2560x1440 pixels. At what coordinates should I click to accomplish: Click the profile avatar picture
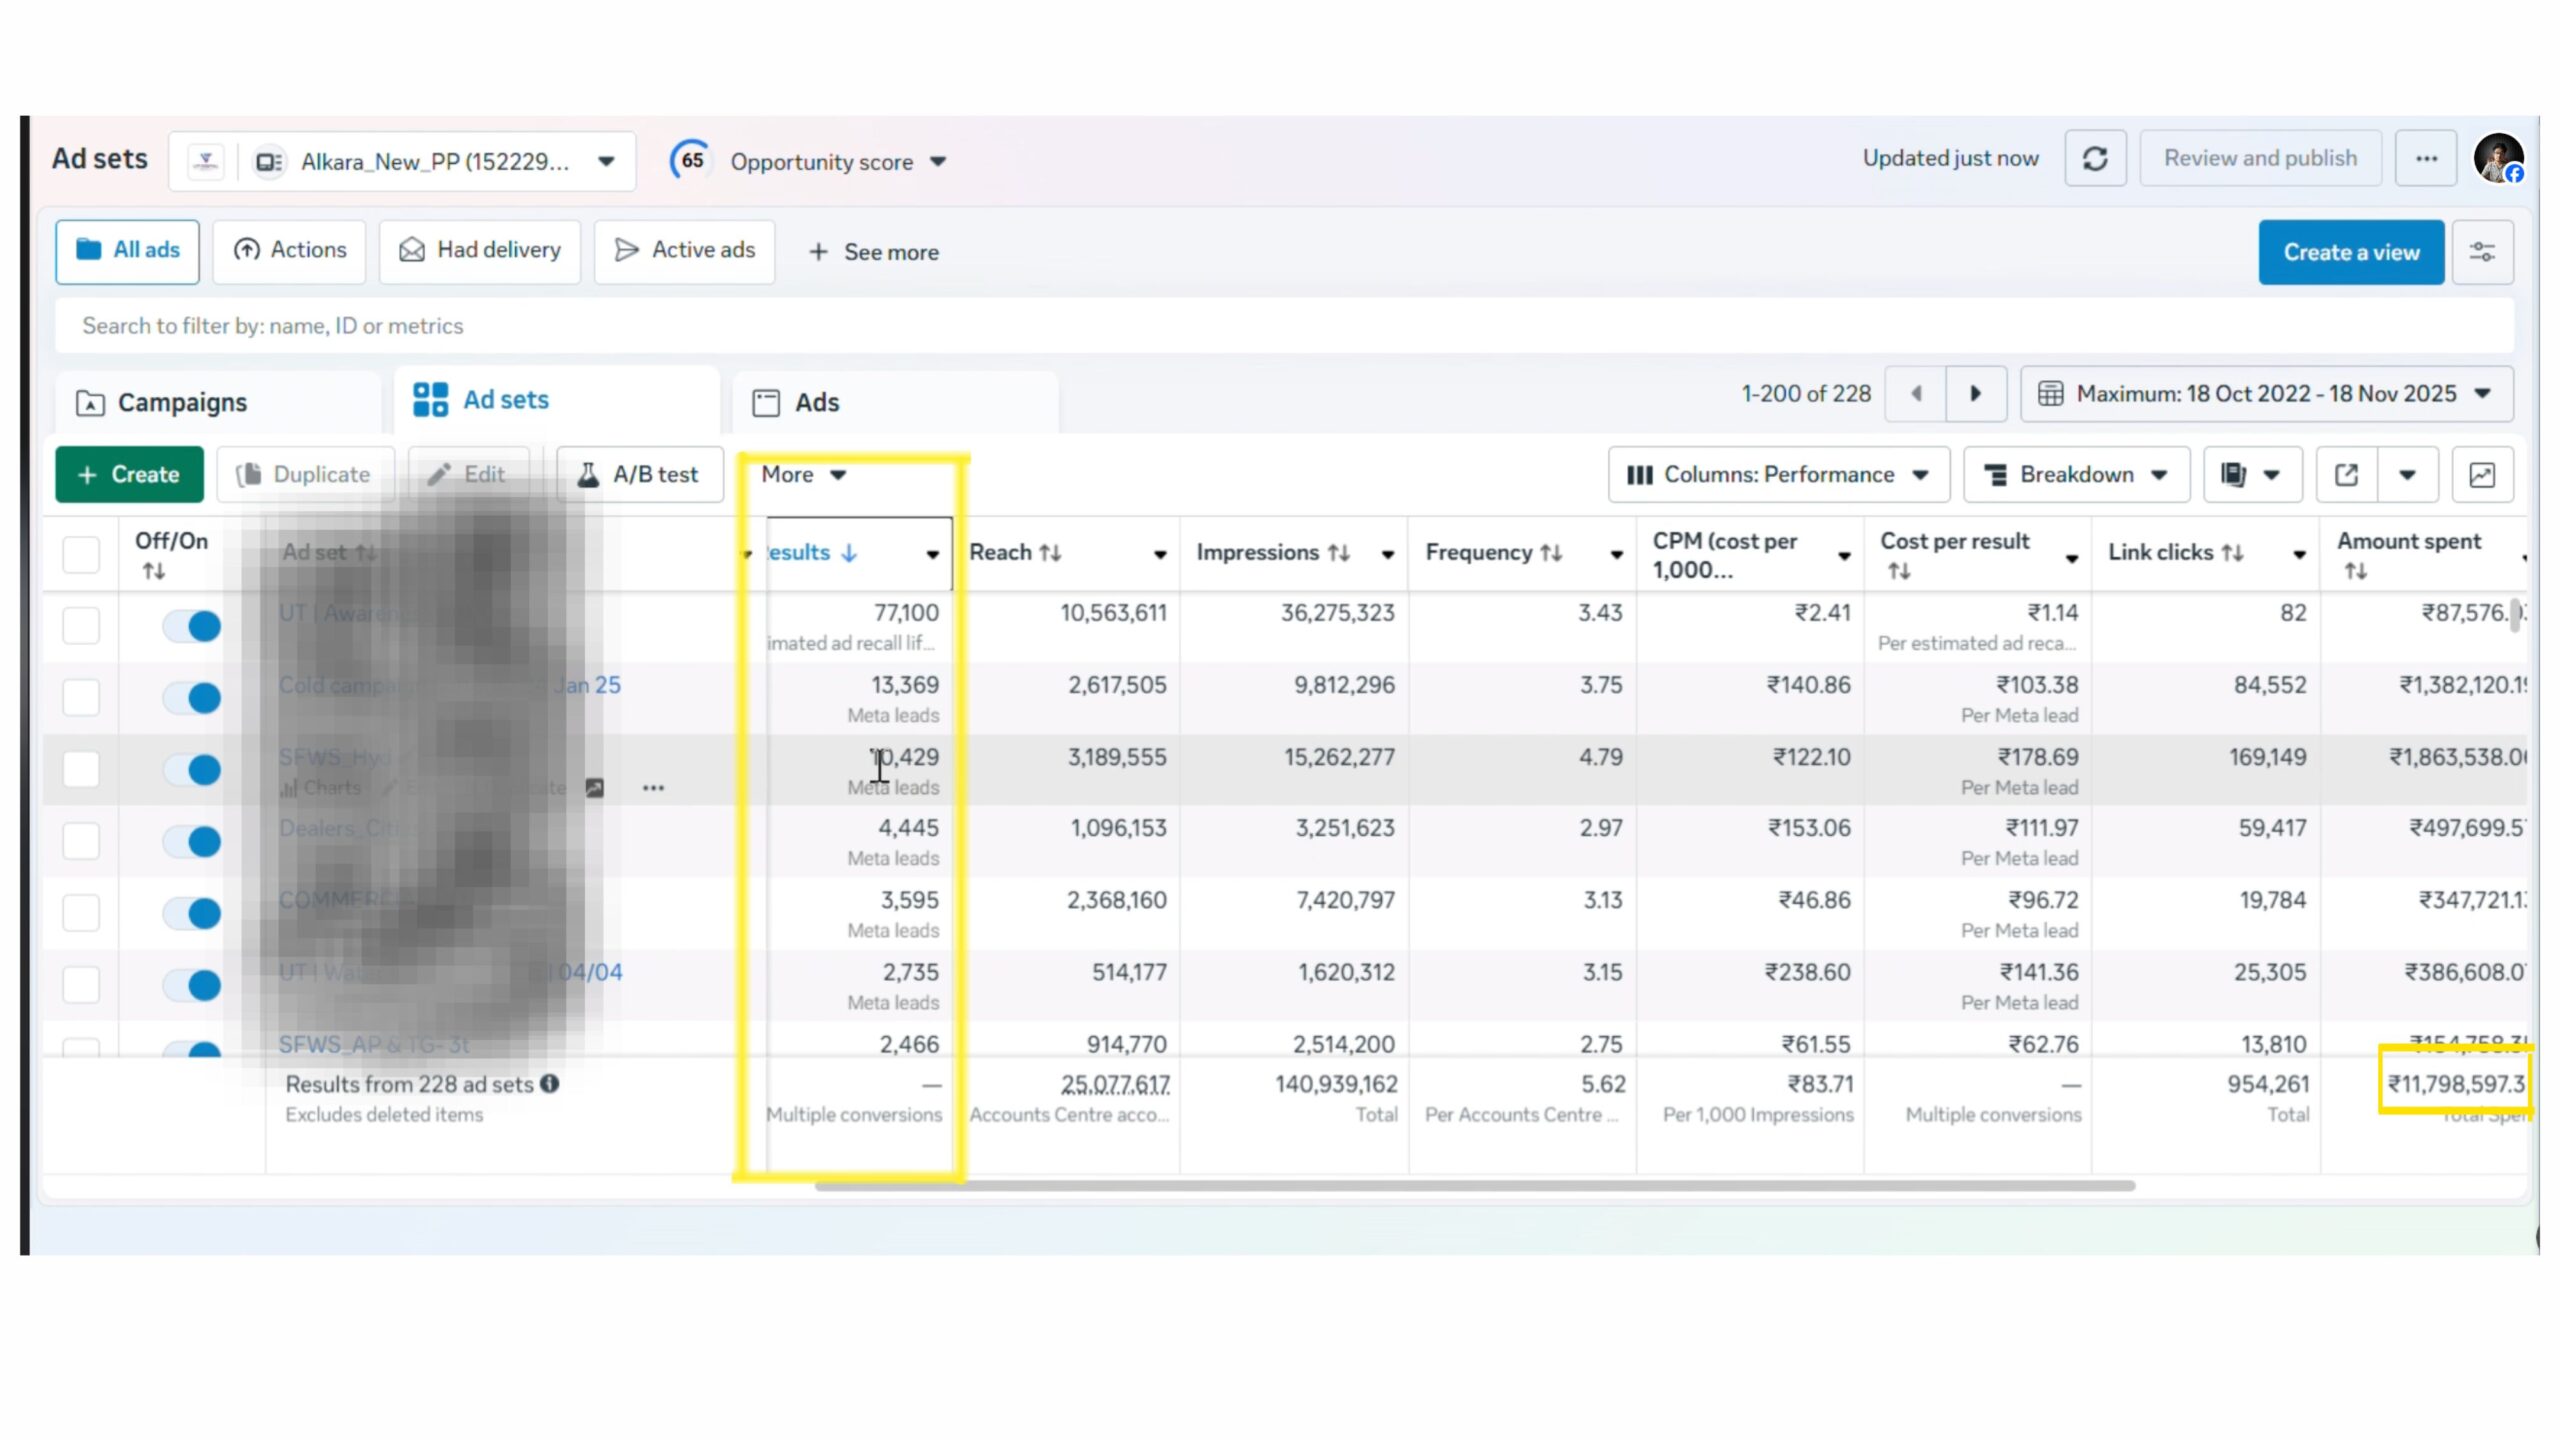[2498, 159]
